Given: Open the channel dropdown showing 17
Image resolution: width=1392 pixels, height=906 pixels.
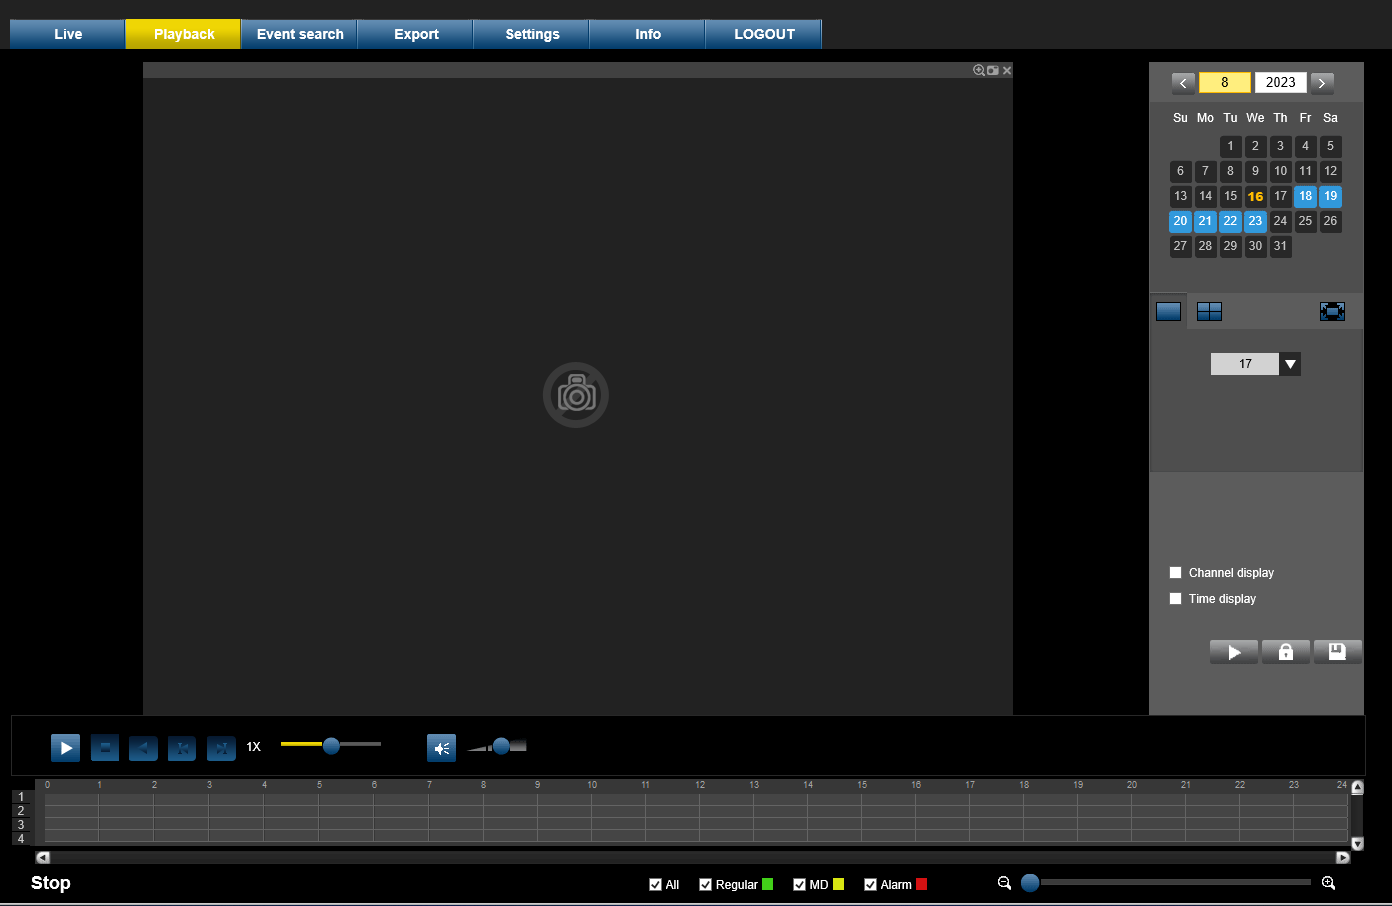Looking at the screenshot, I should 1290,364.
